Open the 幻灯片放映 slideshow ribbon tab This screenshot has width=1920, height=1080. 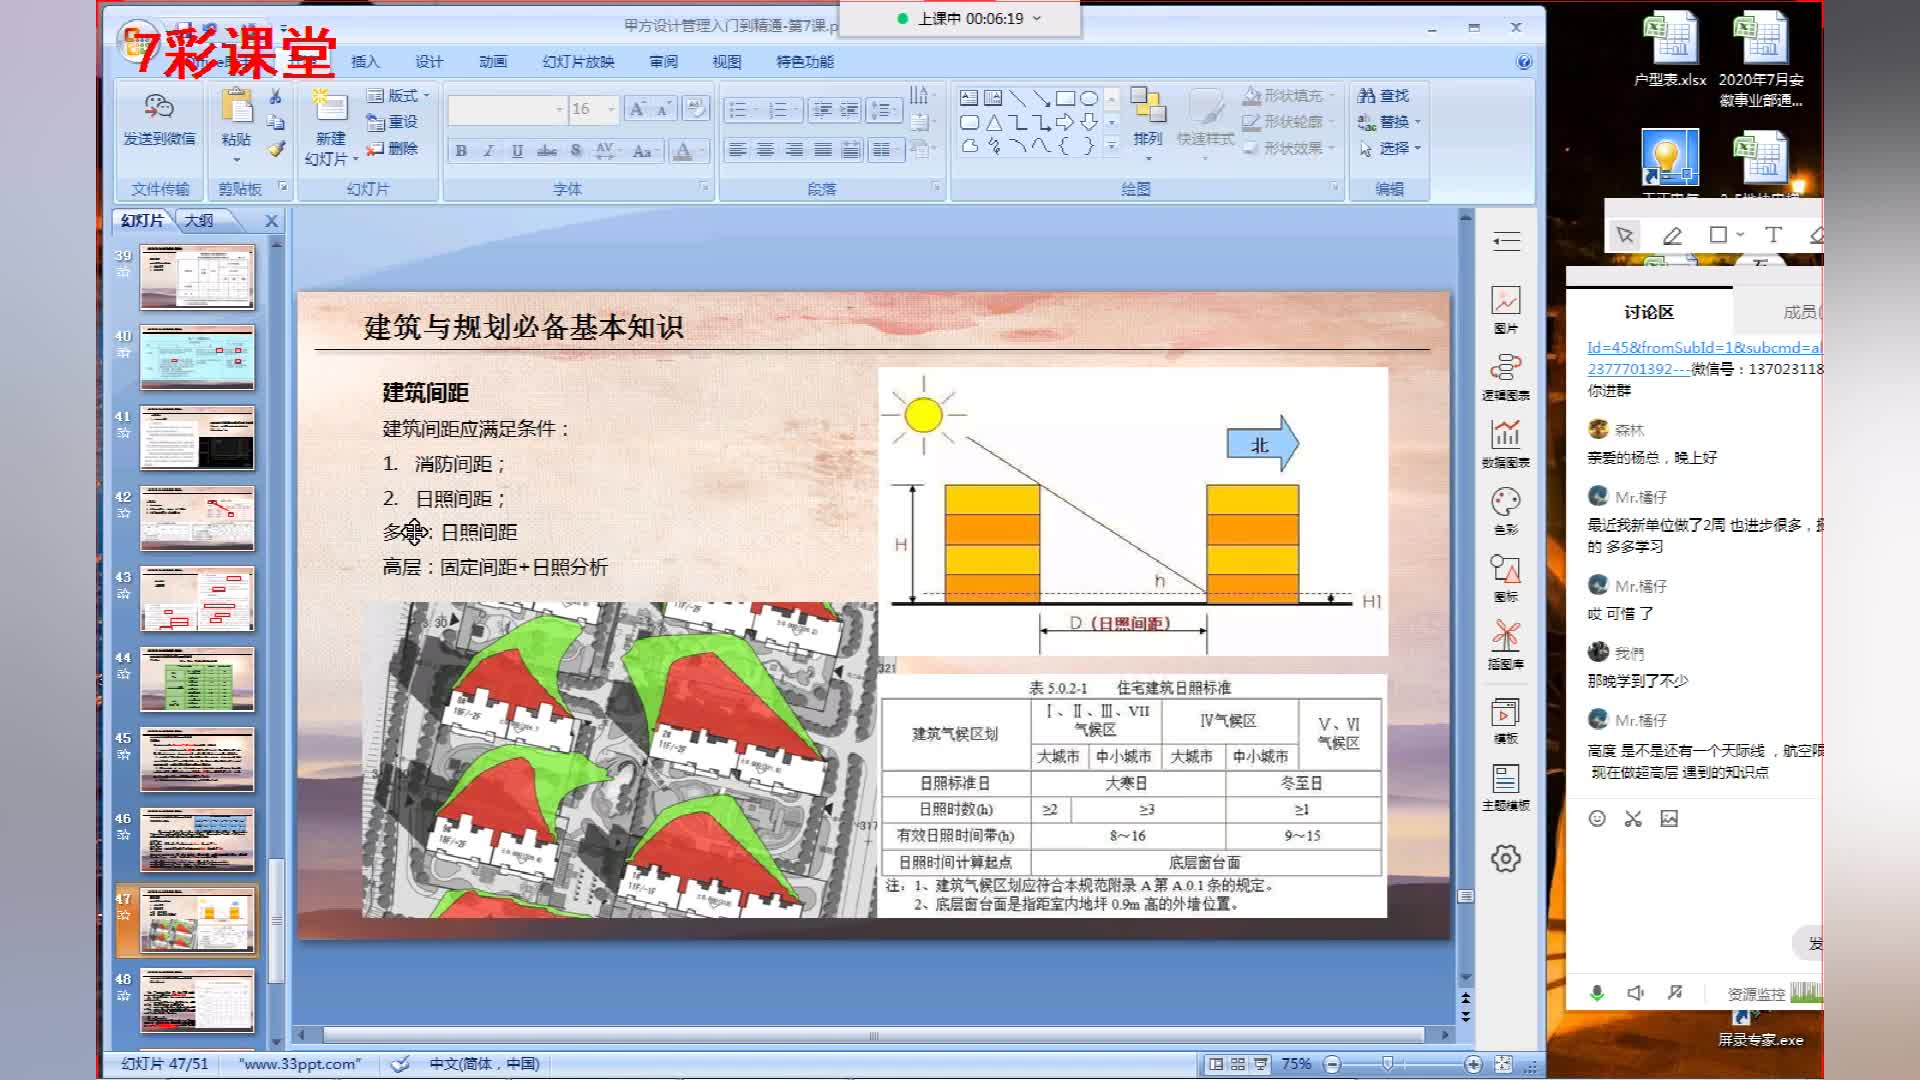tap(578, 62)
